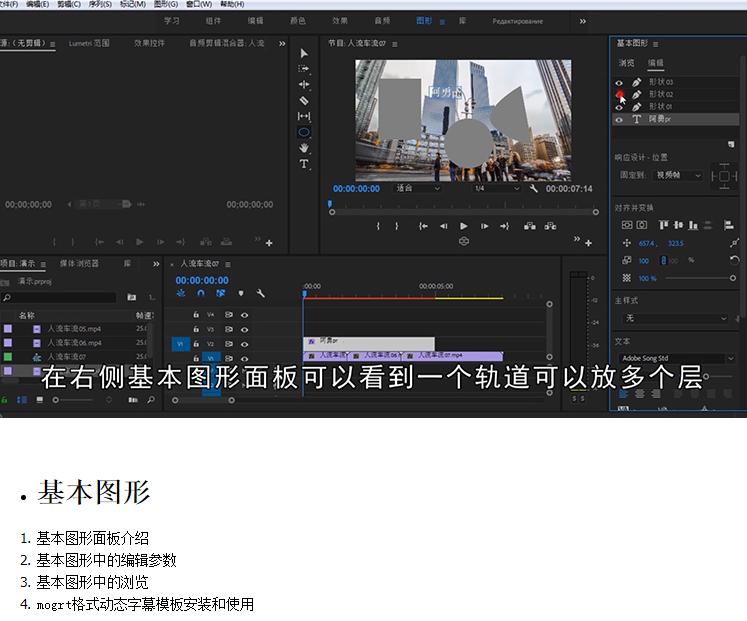The image size is (747, 621).
Task: Go to Out point in Program Monitor
Action: click(x=505, y=226)
